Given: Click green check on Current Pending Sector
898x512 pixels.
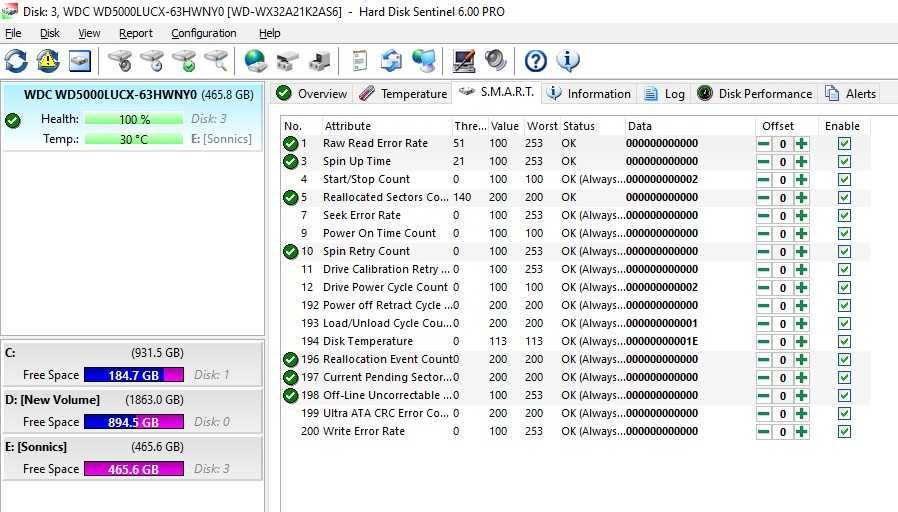Looking at the screenshot, I should click(x=291, y=377).
